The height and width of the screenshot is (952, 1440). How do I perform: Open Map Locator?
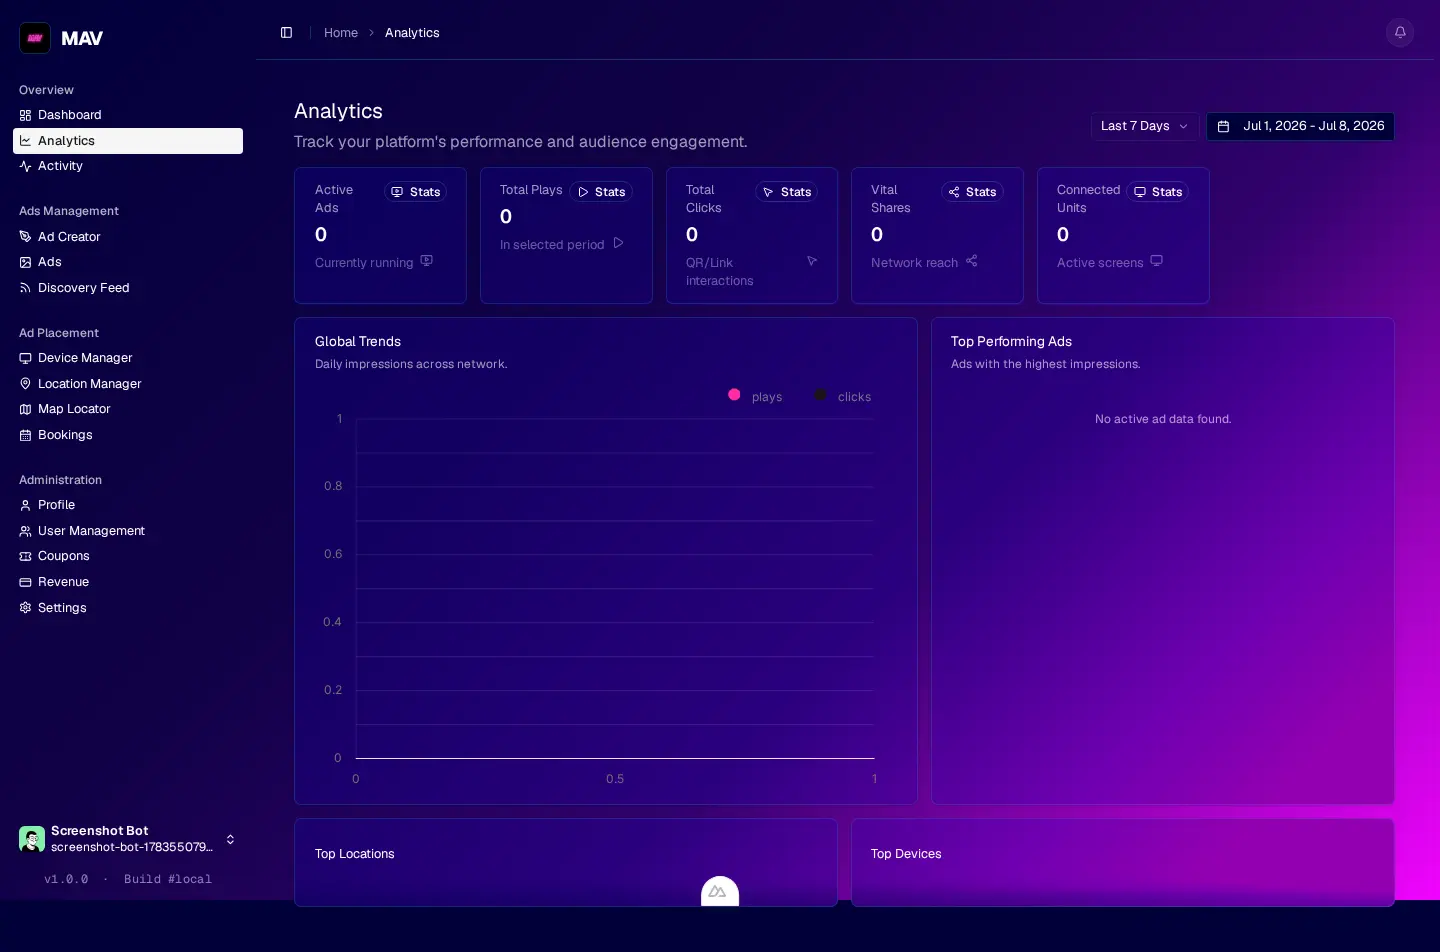click(128, 409)
